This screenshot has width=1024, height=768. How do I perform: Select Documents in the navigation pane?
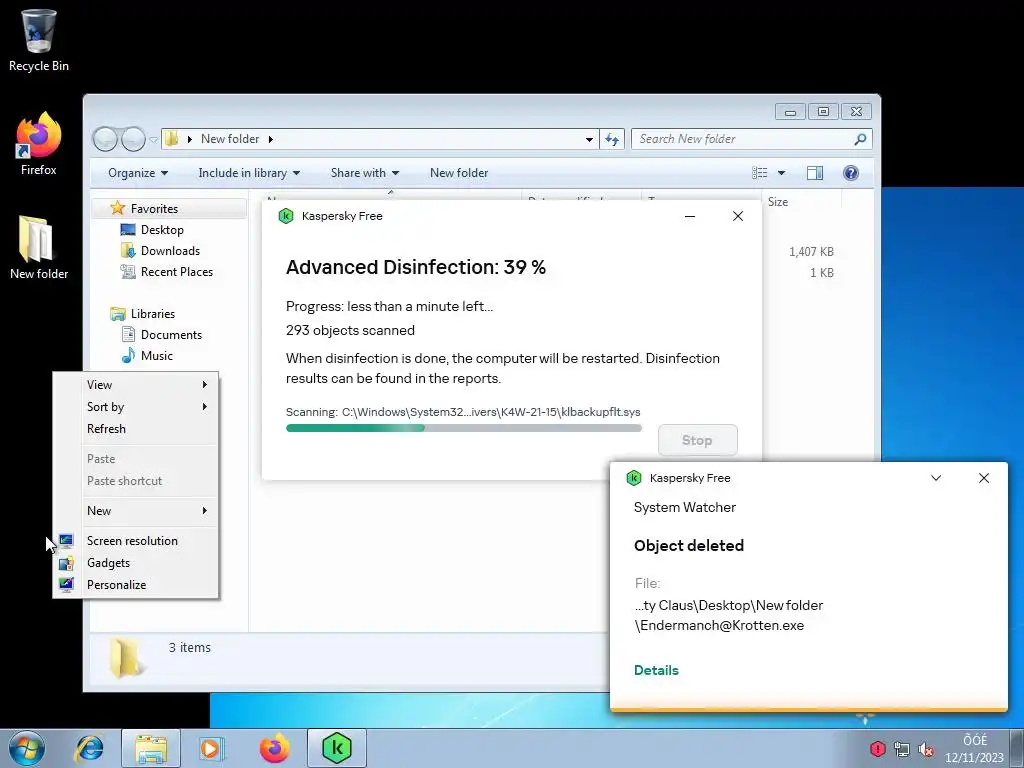(x=171, y=334)
